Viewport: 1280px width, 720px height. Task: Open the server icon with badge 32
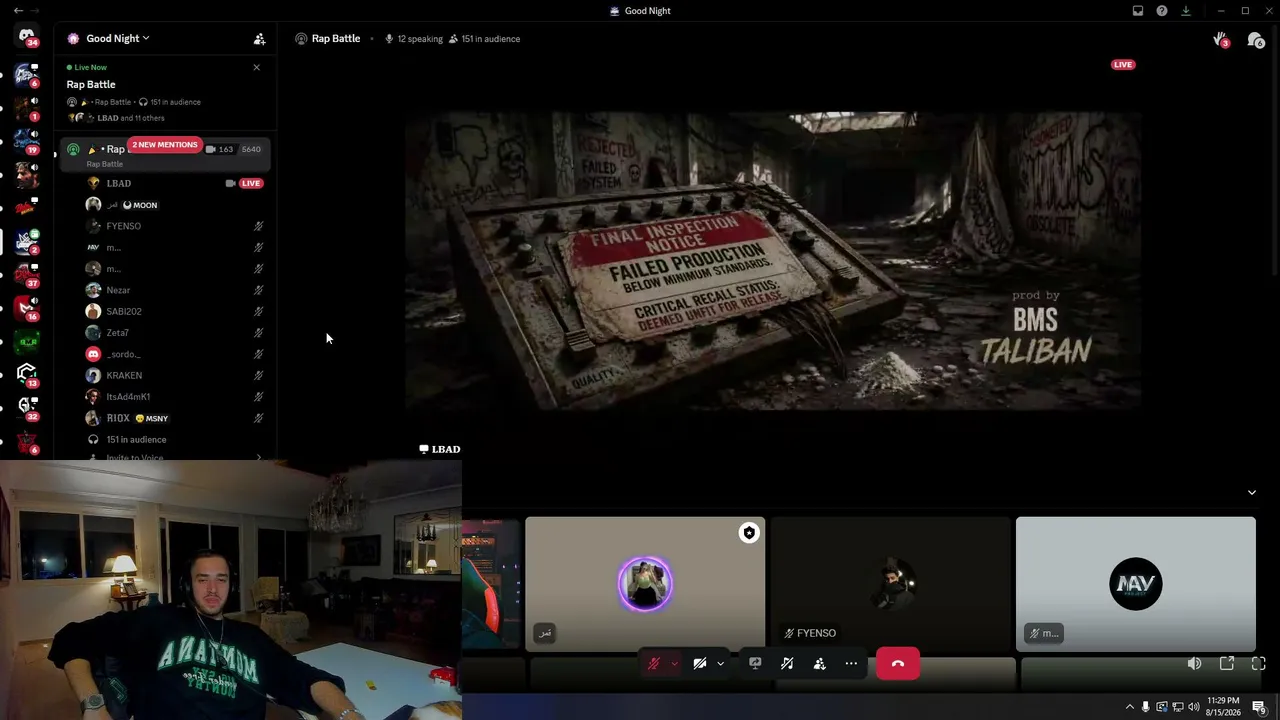(27, 407)
